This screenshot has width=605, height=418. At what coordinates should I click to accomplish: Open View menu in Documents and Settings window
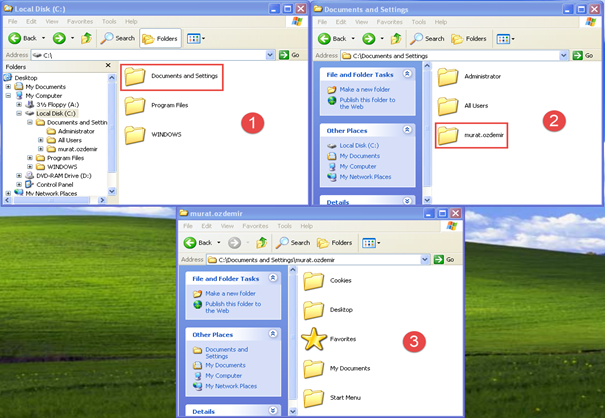click(362, 22)
